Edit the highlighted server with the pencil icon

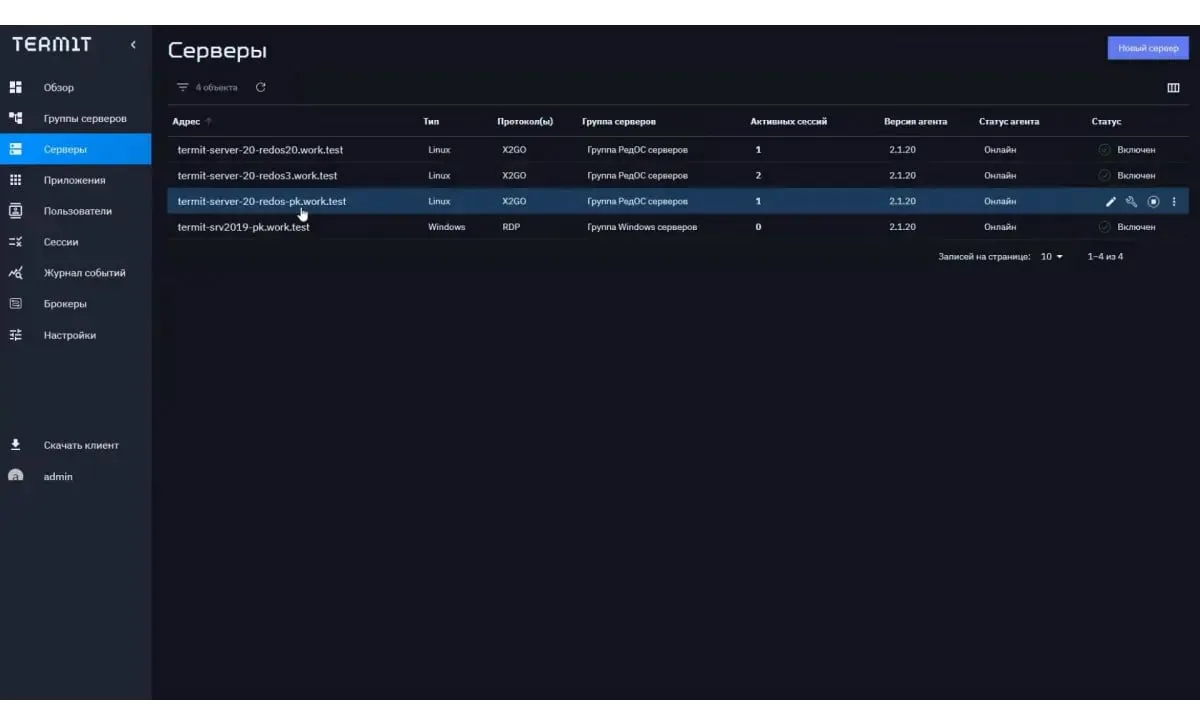pyautogui.click(x=1110, y=202)
